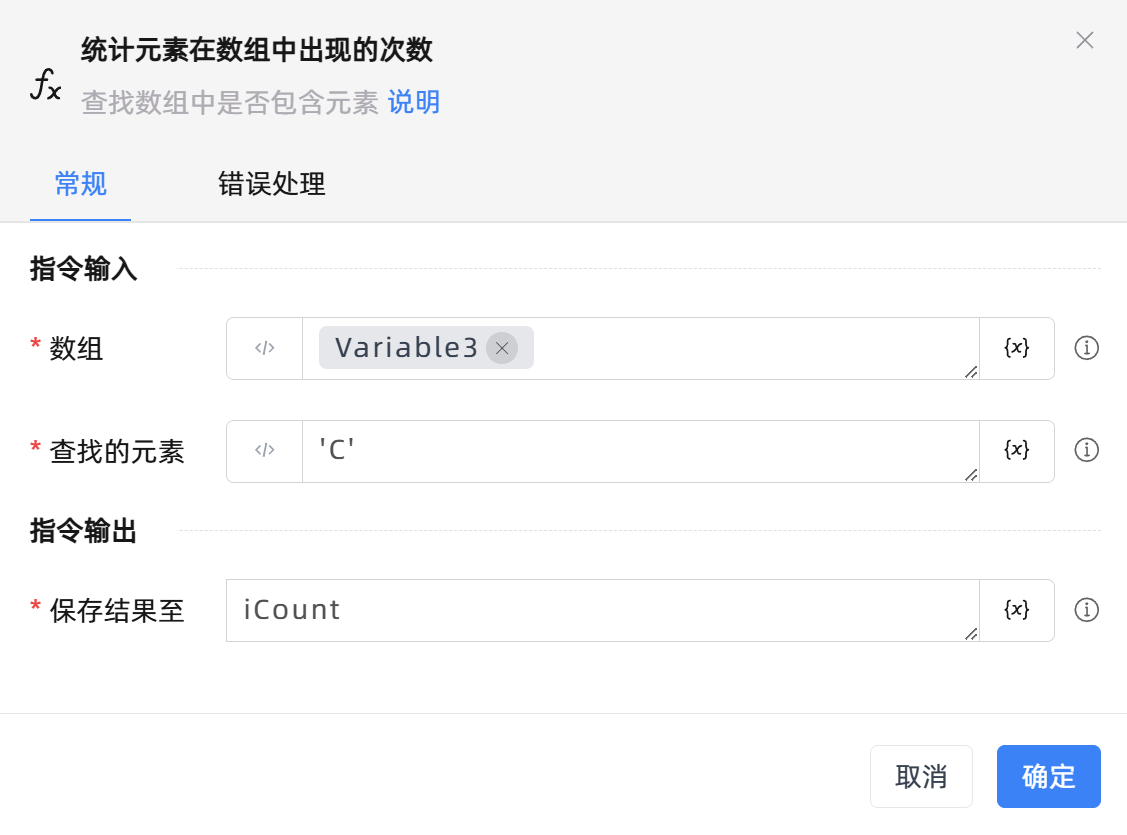Switch to the 错误处理 tab
1127x835 pixels.
pos(272,185)
